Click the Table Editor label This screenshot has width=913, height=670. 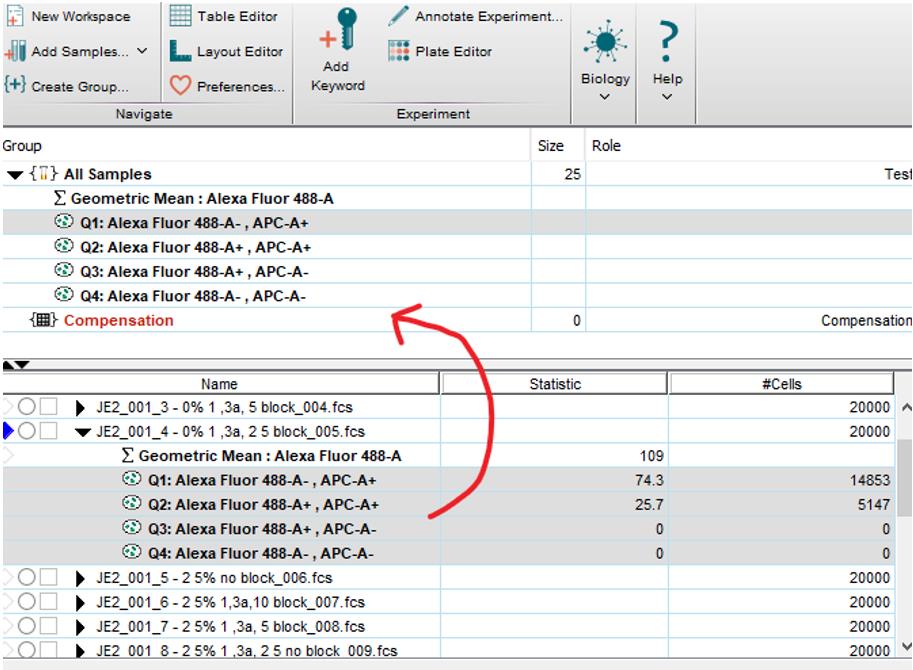(237, 16)
